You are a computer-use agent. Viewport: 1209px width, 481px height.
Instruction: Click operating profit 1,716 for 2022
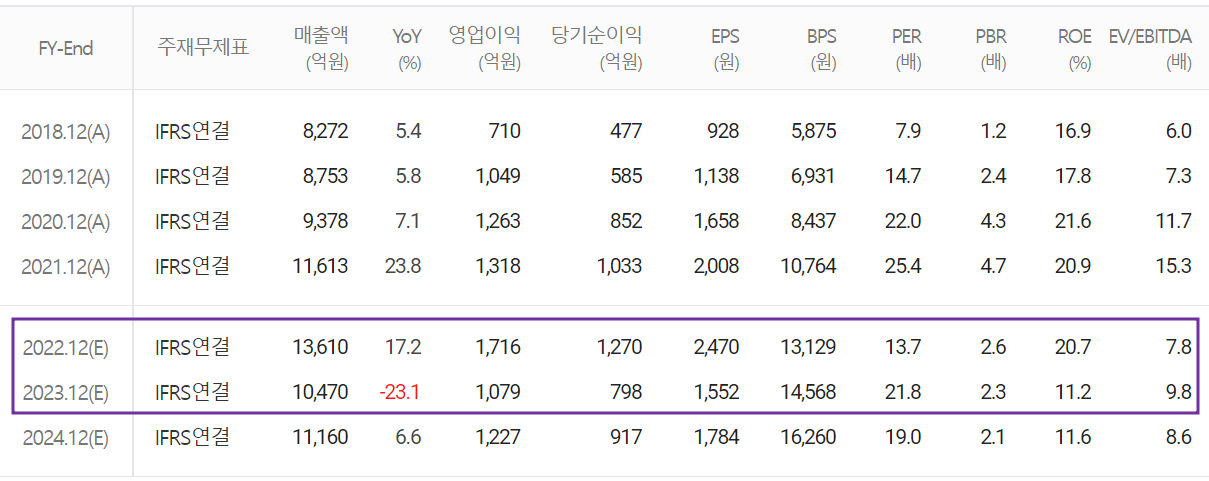[498, 347]
